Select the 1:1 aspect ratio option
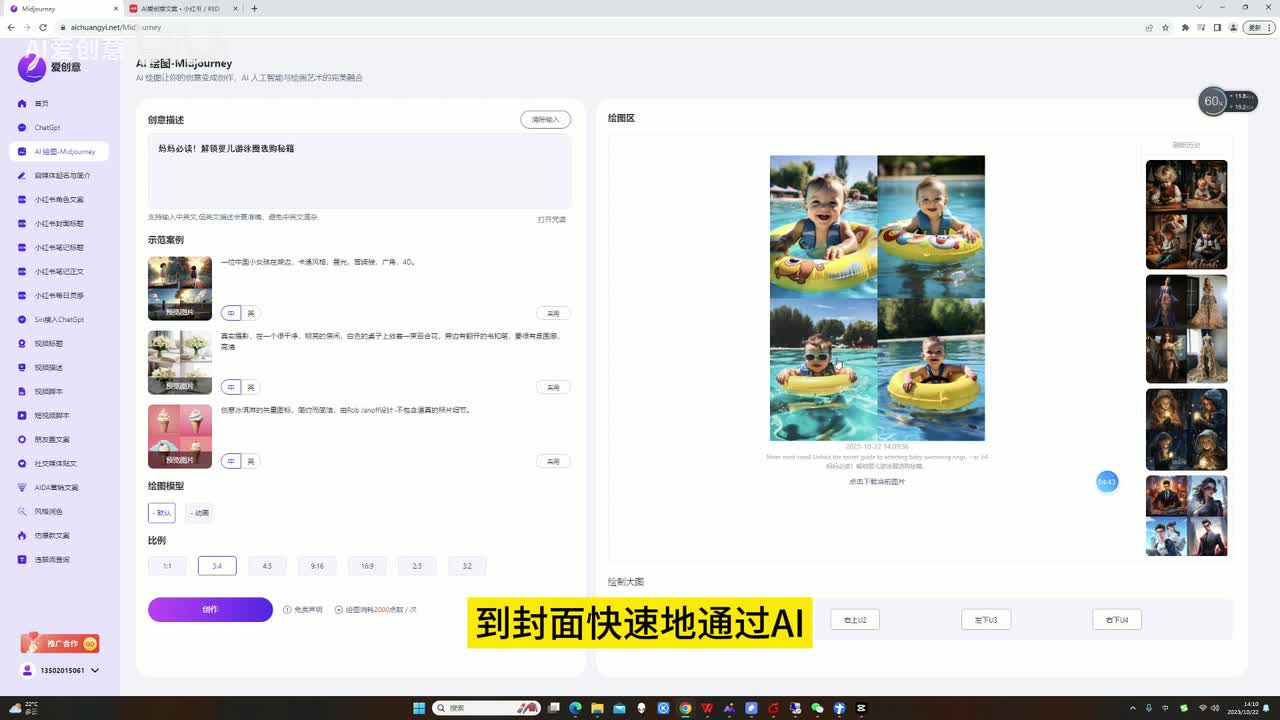 tap(167, 566)
